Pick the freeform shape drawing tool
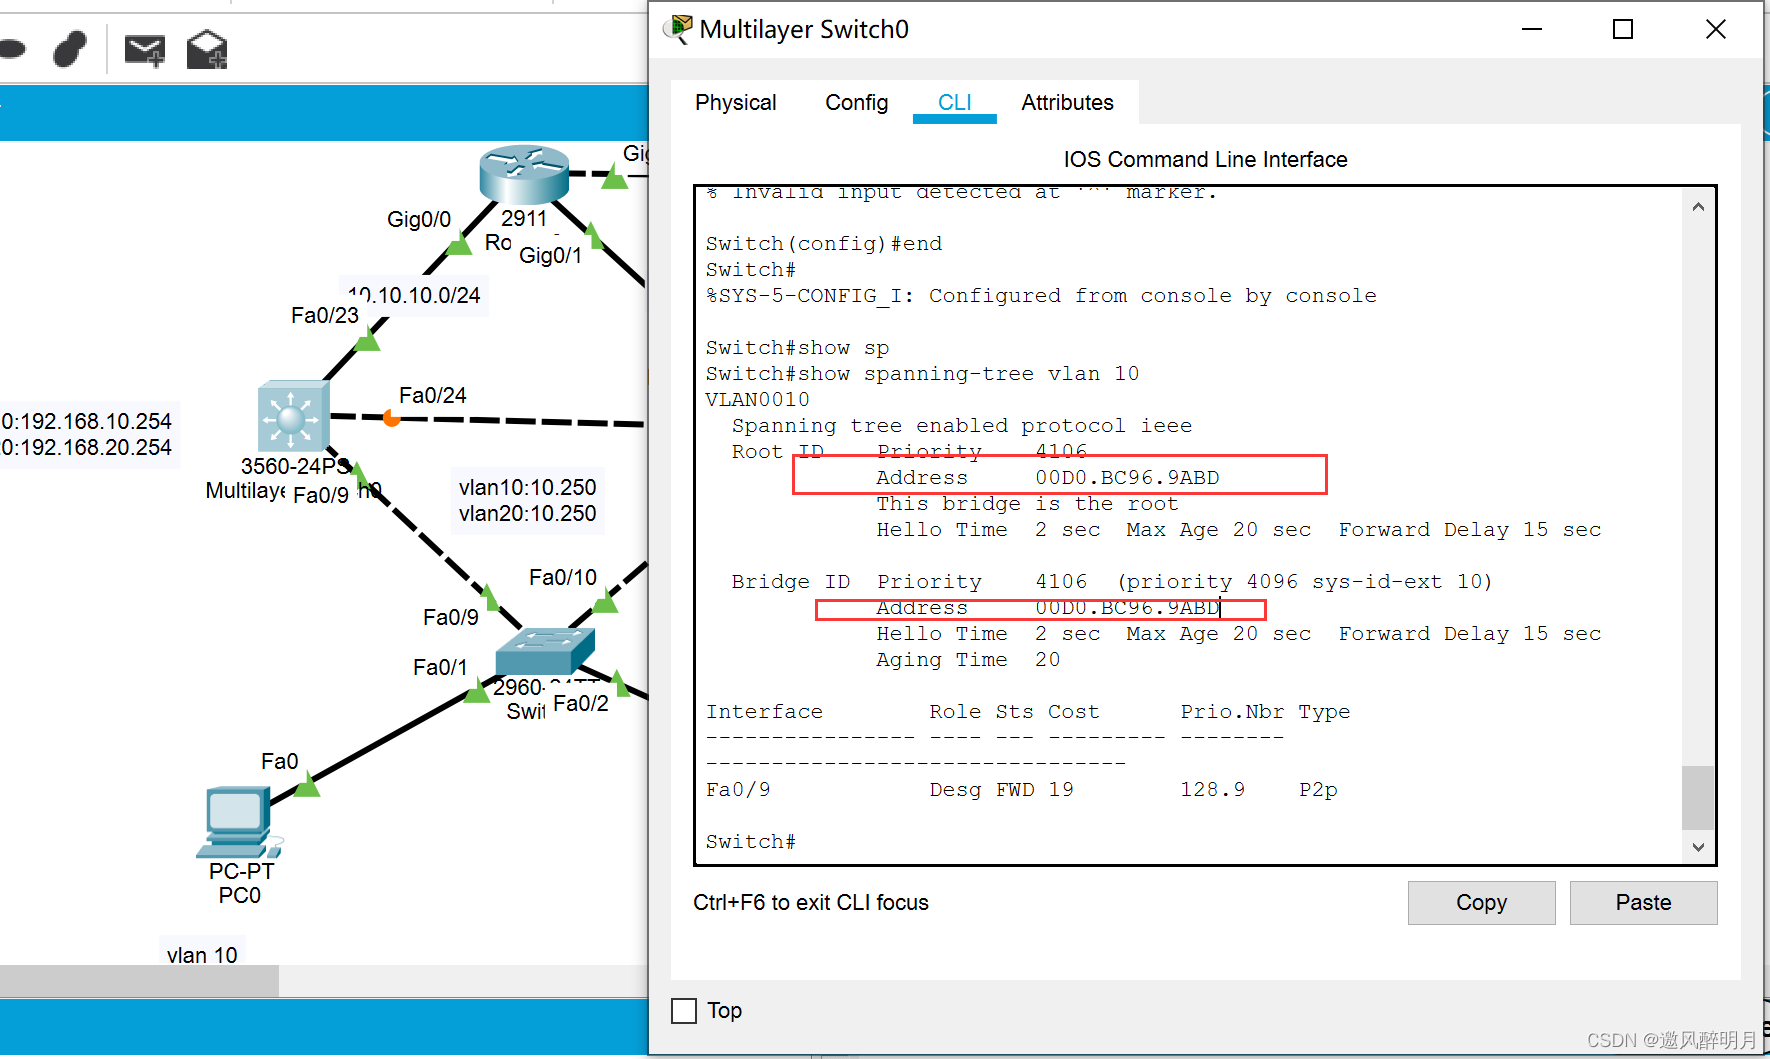1770x1059 pixels. (x=69, y=48)
